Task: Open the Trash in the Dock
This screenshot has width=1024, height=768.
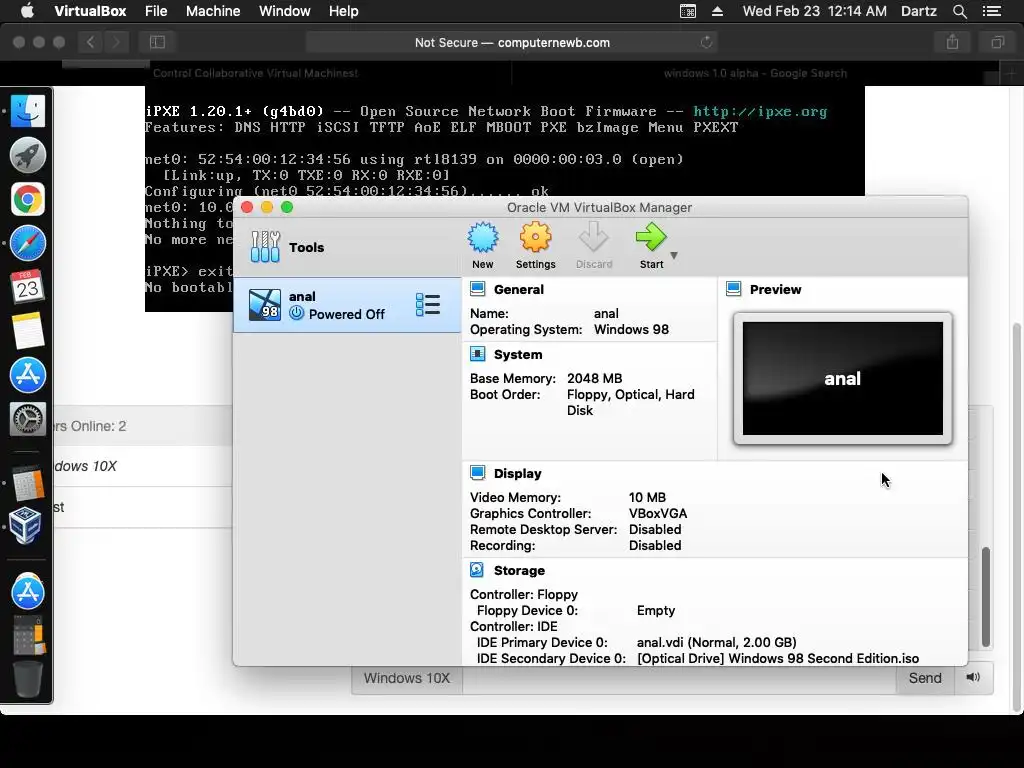Action: coord(27,679)
